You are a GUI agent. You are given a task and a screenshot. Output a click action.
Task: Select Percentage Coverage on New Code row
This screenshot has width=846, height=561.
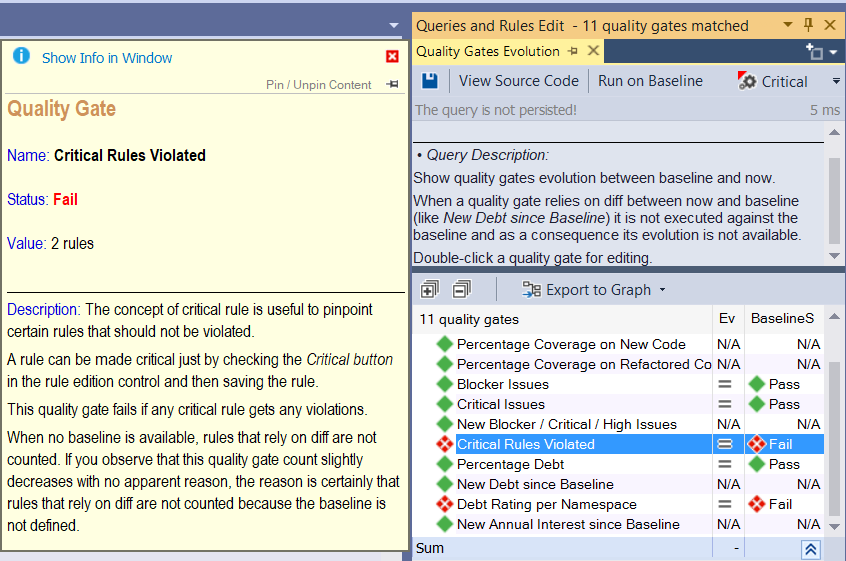(571, 344)
